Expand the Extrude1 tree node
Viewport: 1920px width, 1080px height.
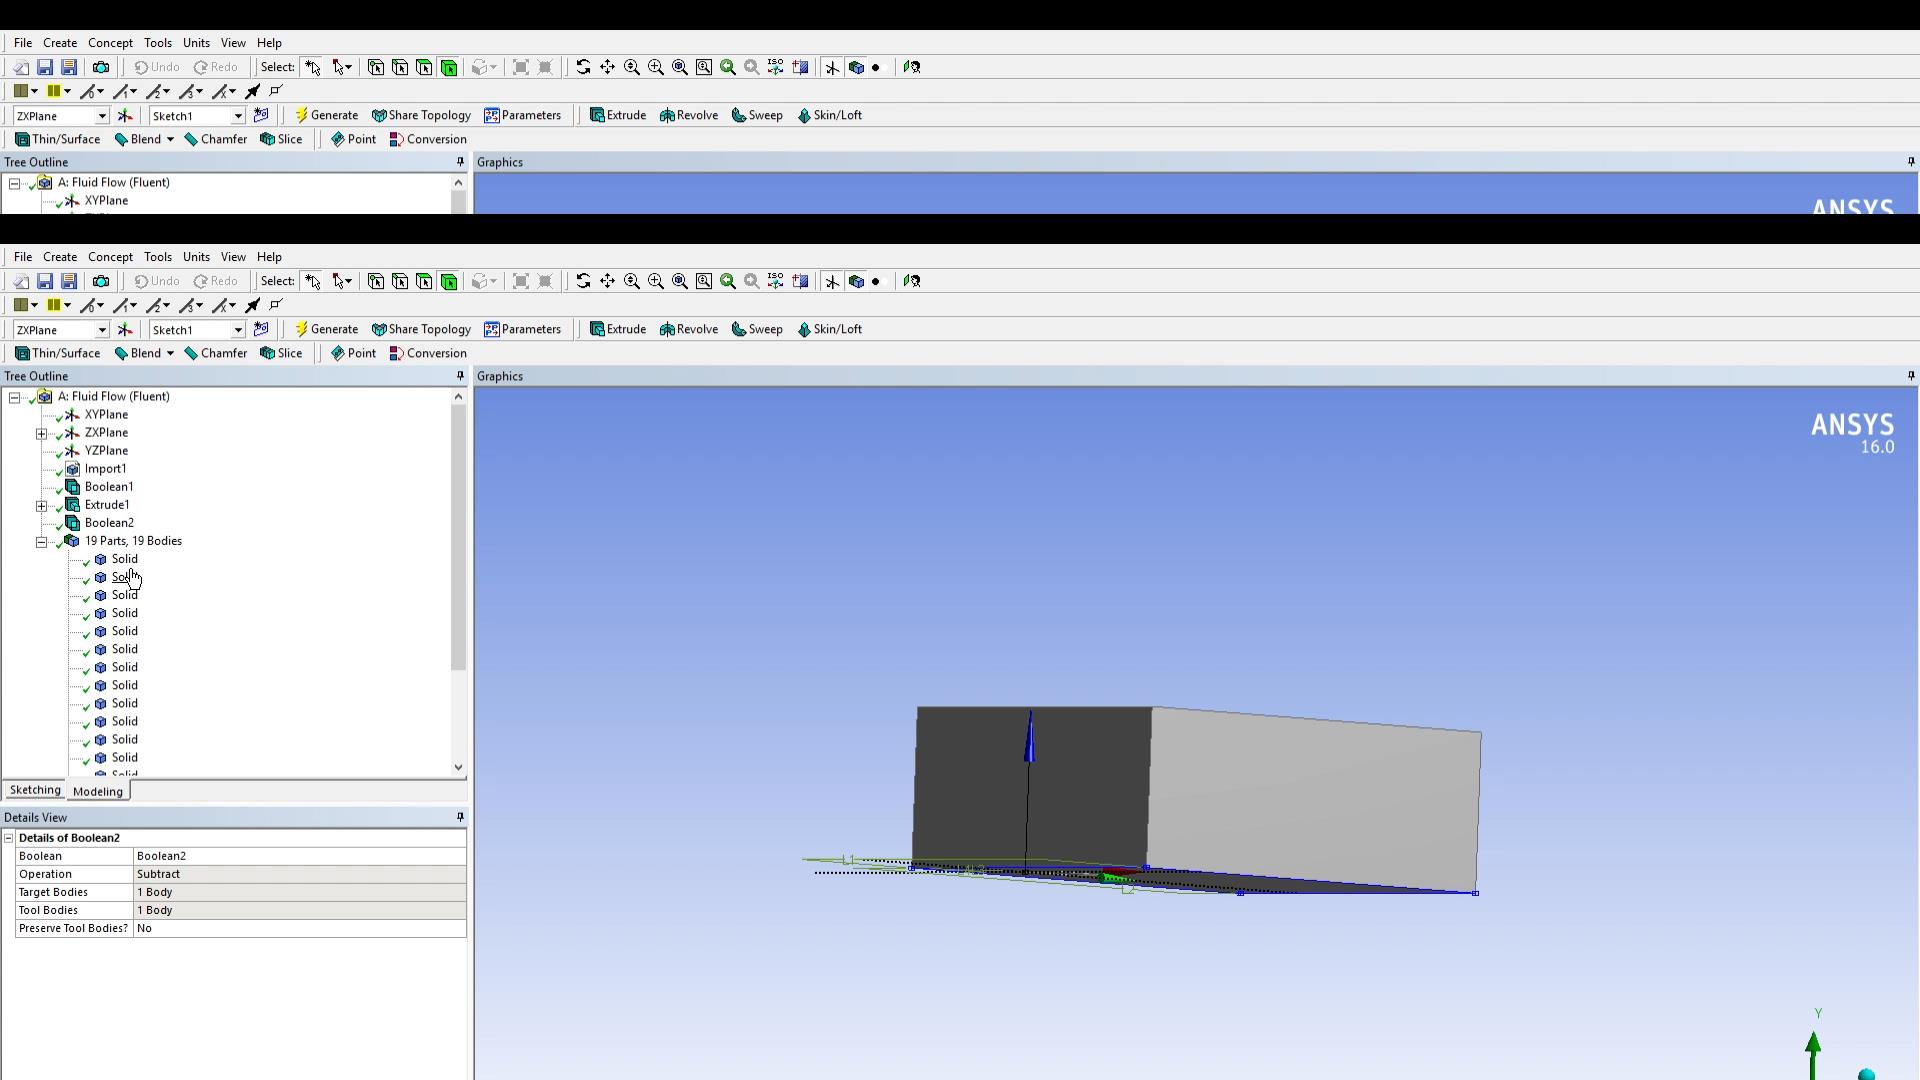click(x=42, y=505)
